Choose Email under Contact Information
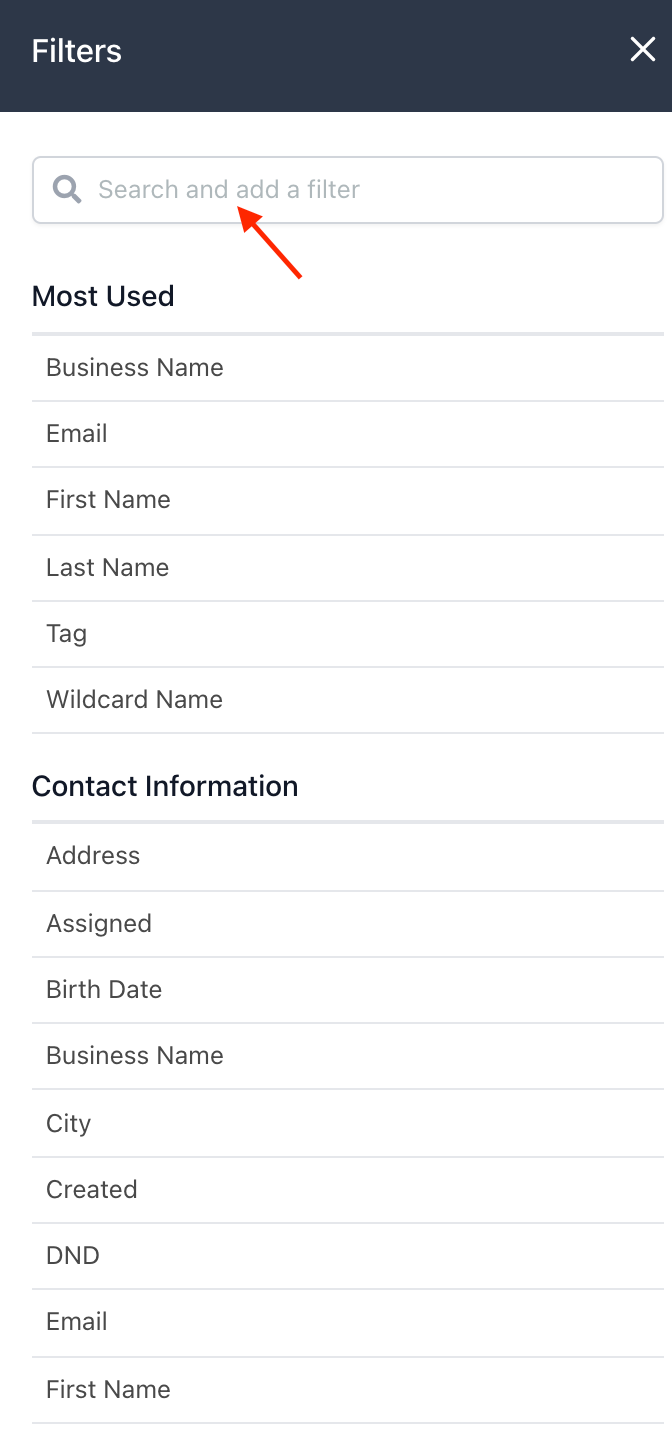Screen dimensions: 672x1432 click(77, 1322)
